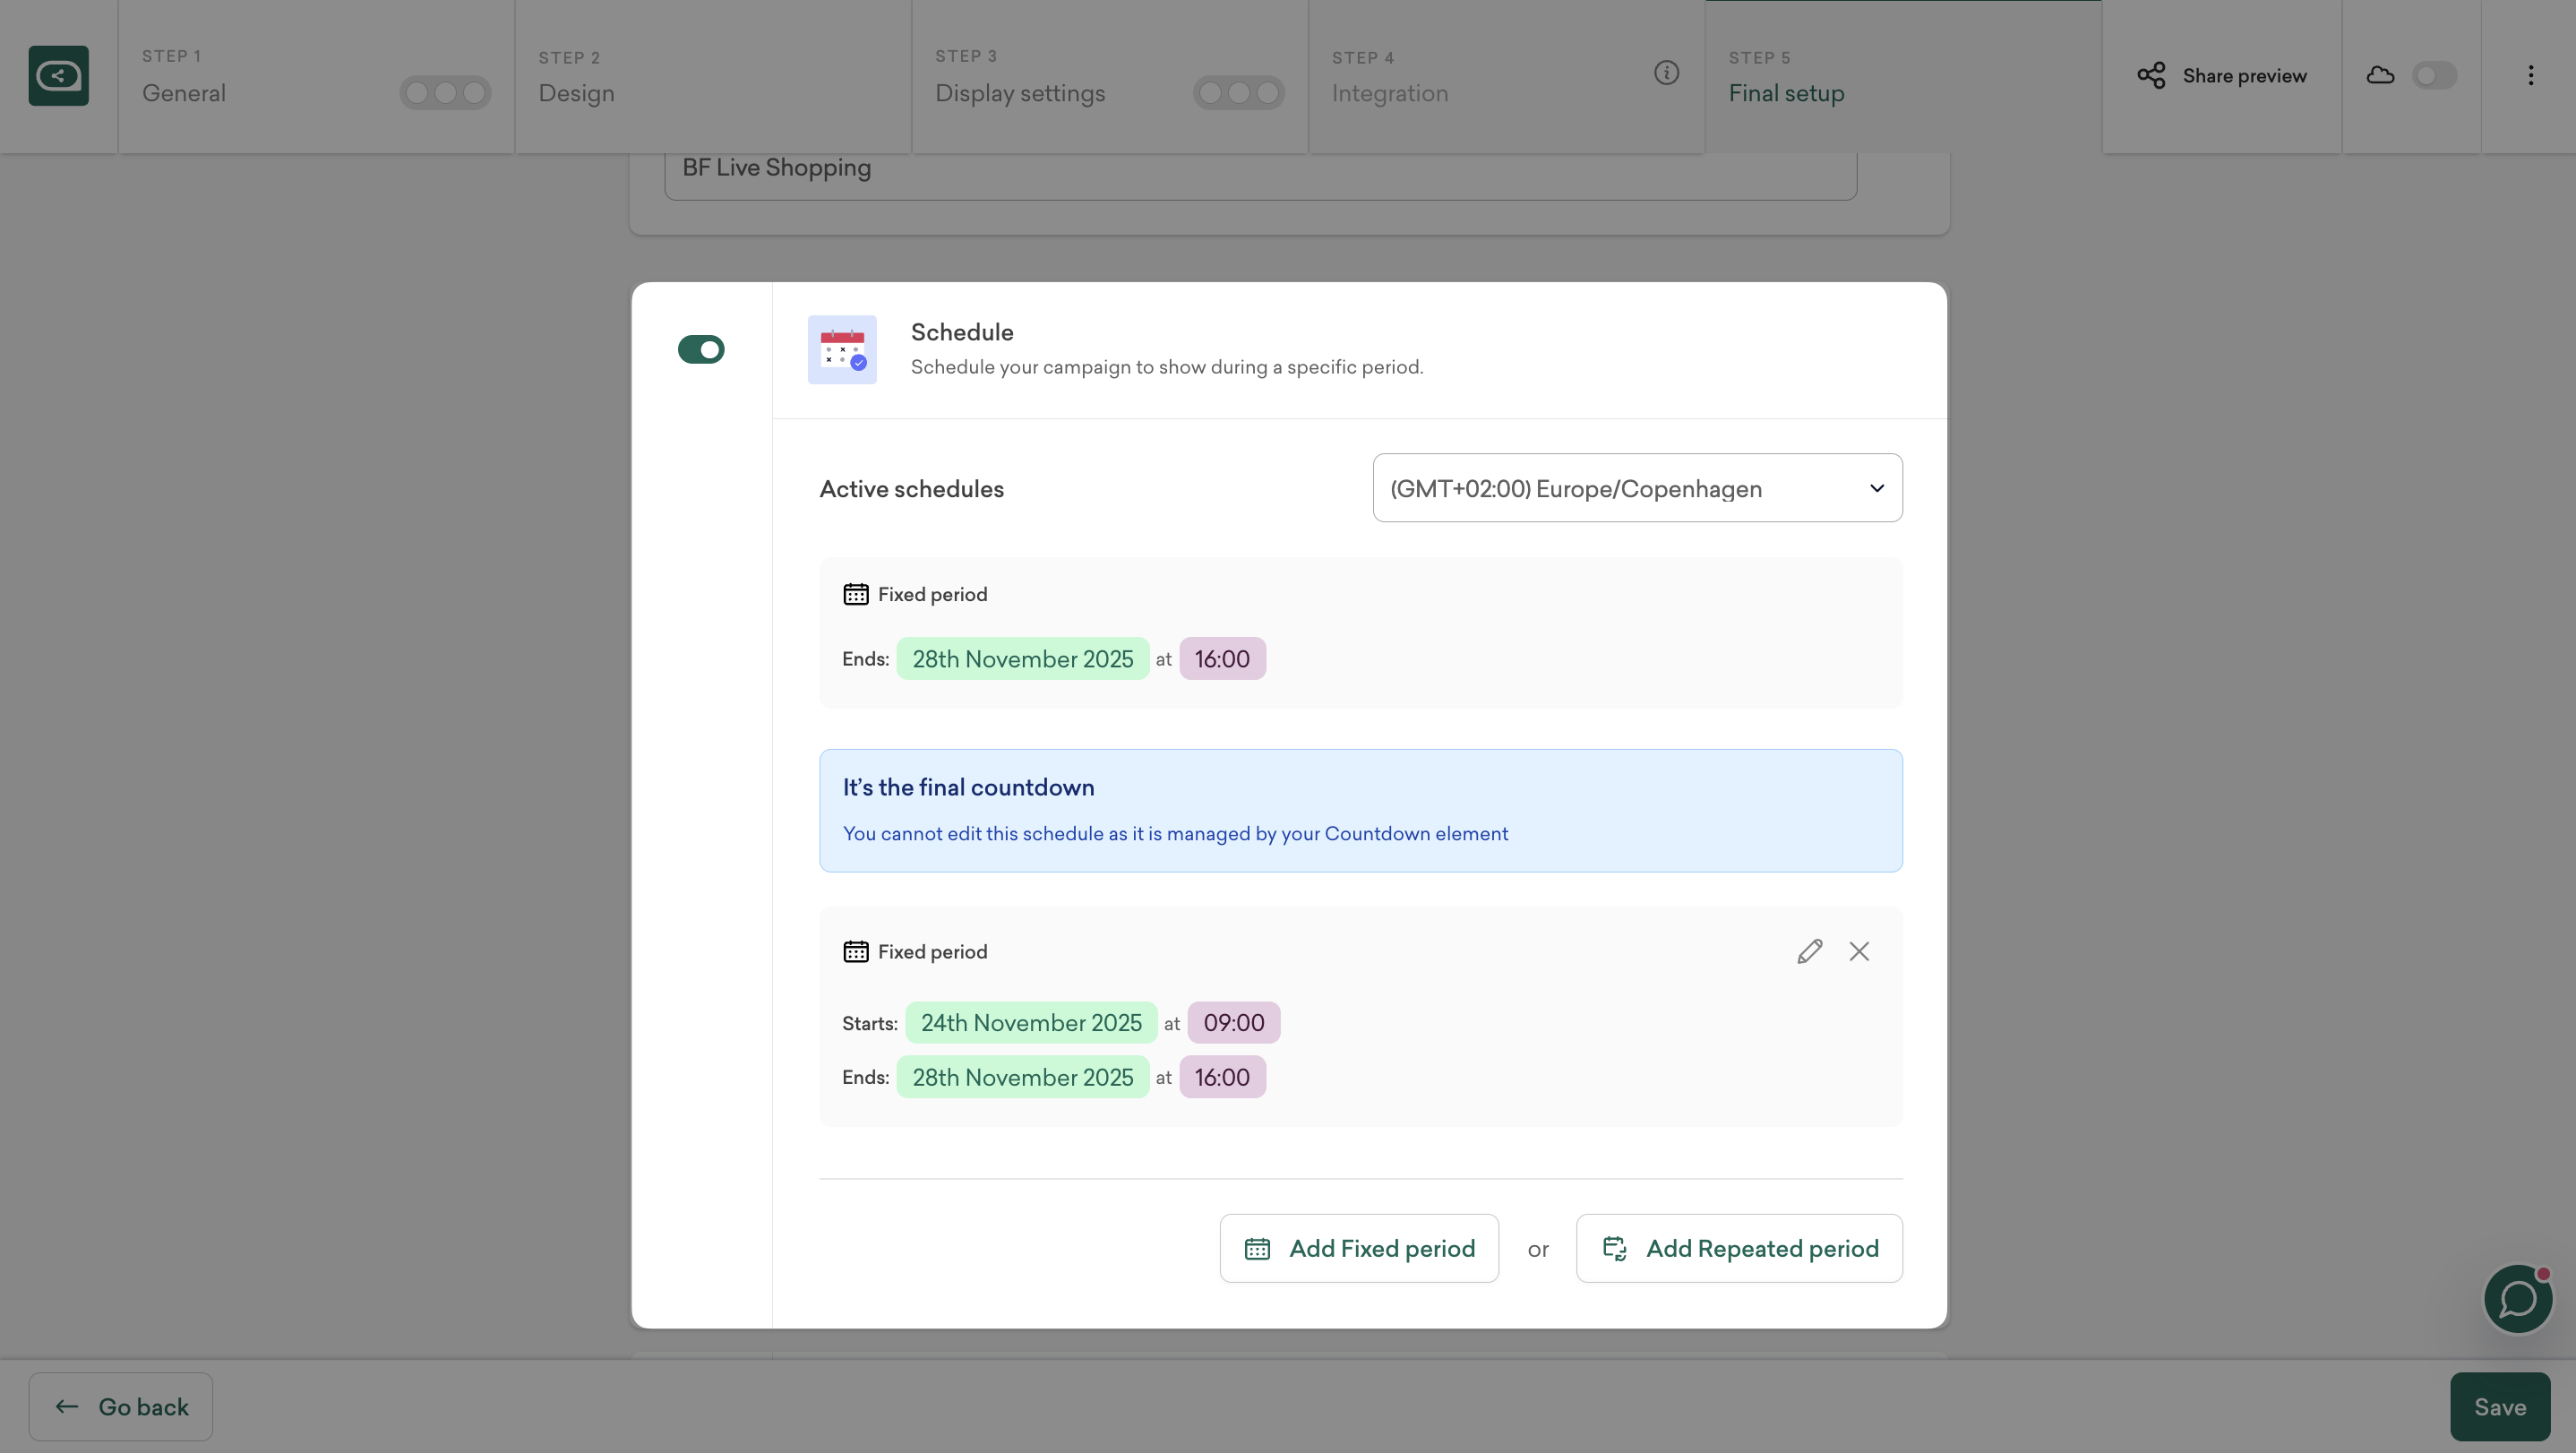Click the editable period end date 28th November
The height and width of the screenshot is (1453, 2576).
(1022, 1077)
